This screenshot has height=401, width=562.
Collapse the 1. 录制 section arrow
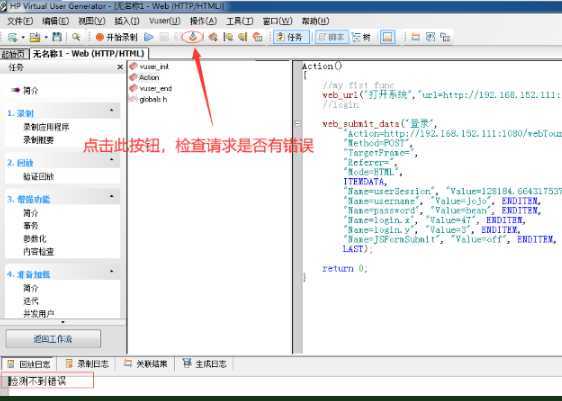coord(112,110)
